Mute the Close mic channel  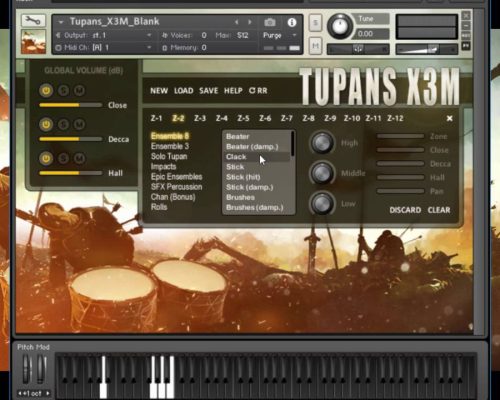coord(79,90)
